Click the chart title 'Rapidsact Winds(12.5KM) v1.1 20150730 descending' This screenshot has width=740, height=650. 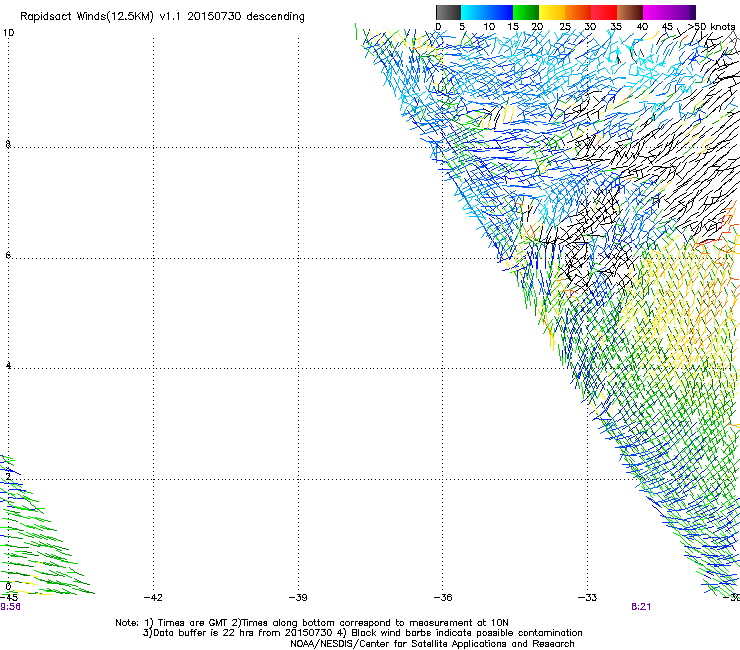click(162, 17)
